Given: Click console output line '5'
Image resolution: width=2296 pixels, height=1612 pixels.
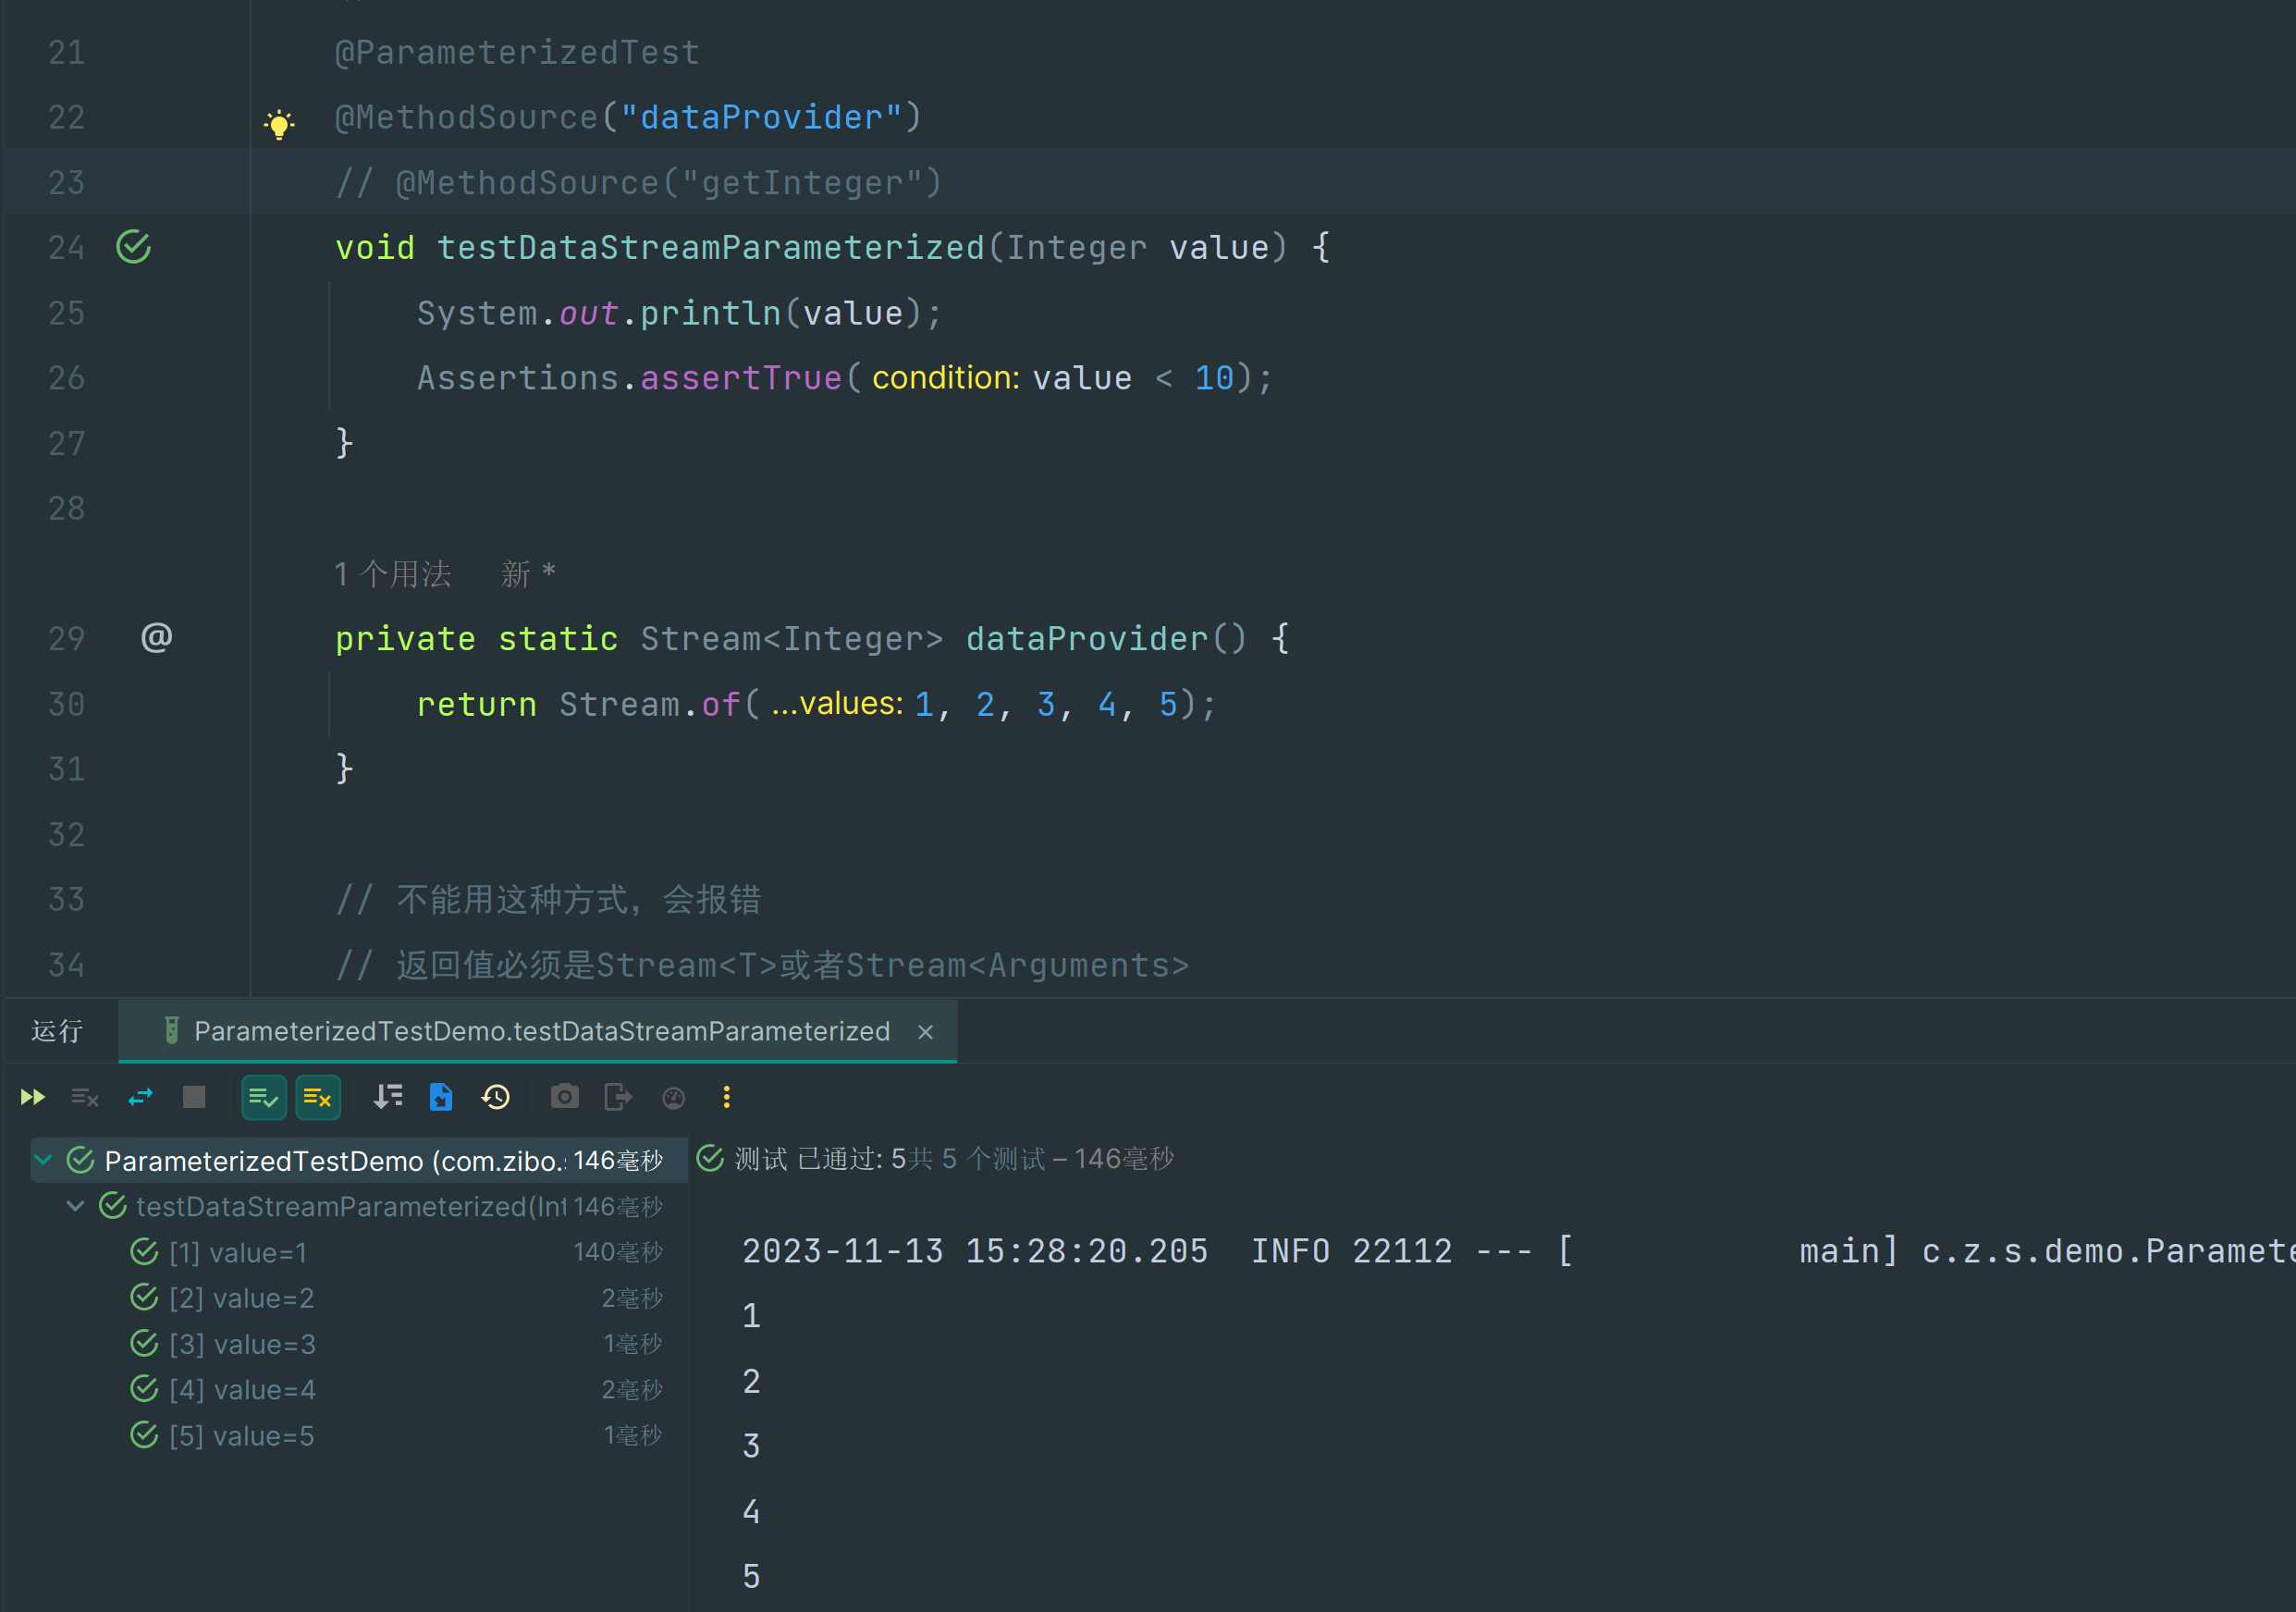Looking at the screenshot, I should tap(751, 1577).
